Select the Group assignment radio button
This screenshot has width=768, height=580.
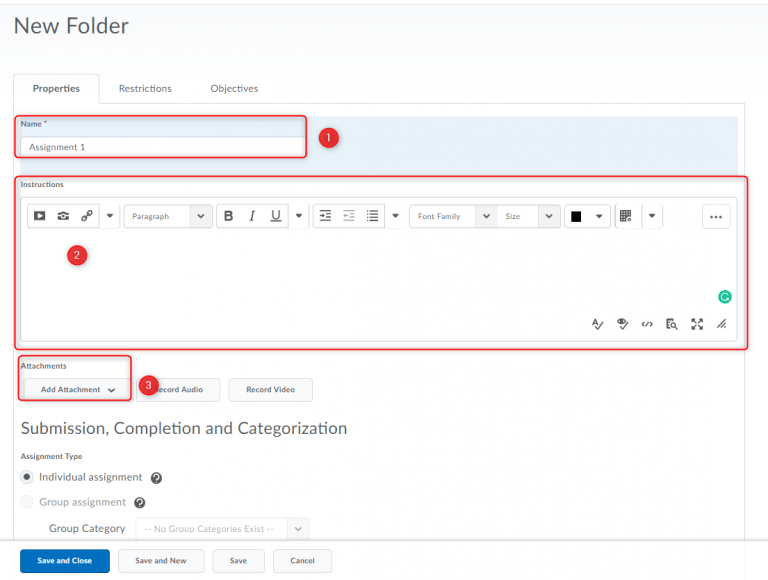[27, 502]
